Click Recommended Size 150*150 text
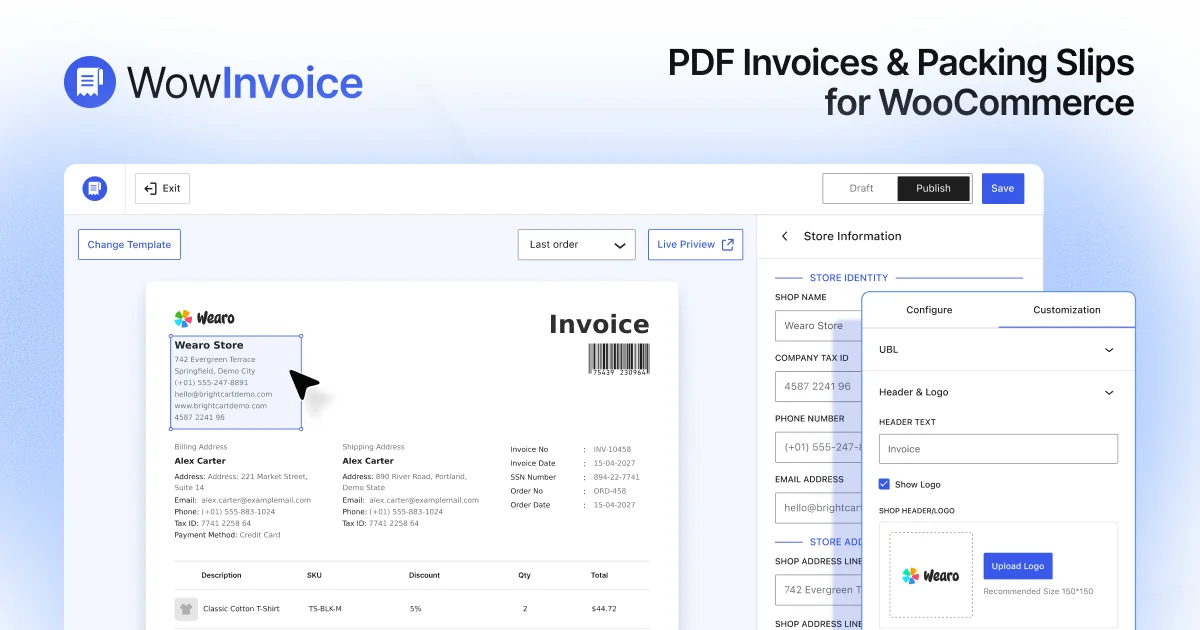The image size is (1200, 630). [x=1038, y=591]
